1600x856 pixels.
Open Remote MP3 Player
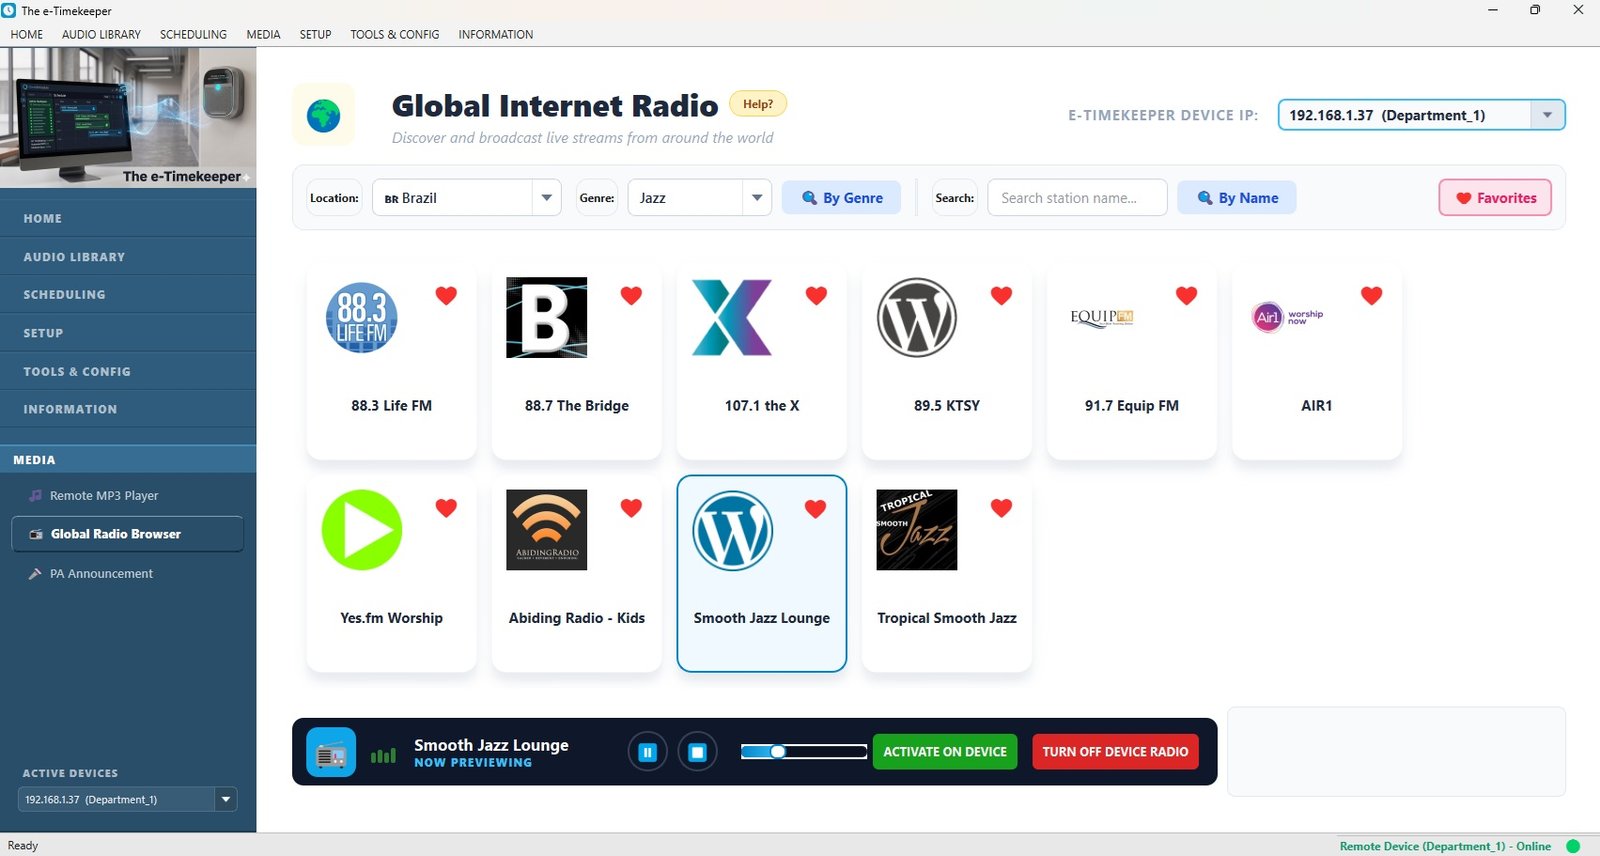pyautogui.click(x=128, y=496)
